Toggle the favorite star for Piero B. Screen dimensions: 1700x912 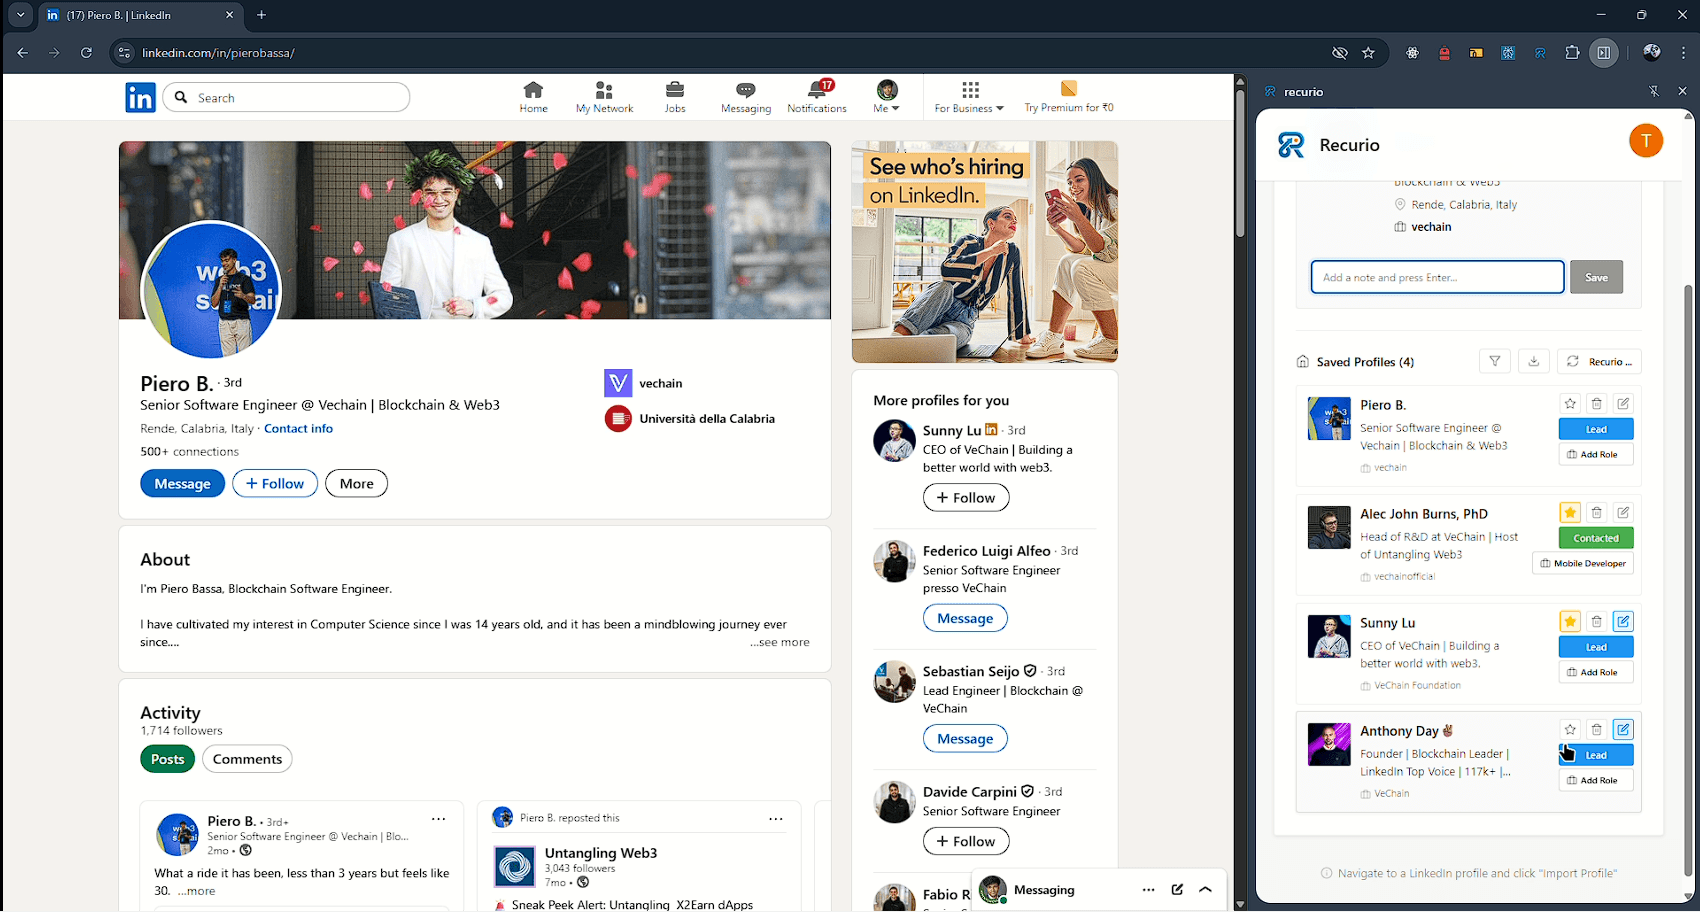point(1570,404)
